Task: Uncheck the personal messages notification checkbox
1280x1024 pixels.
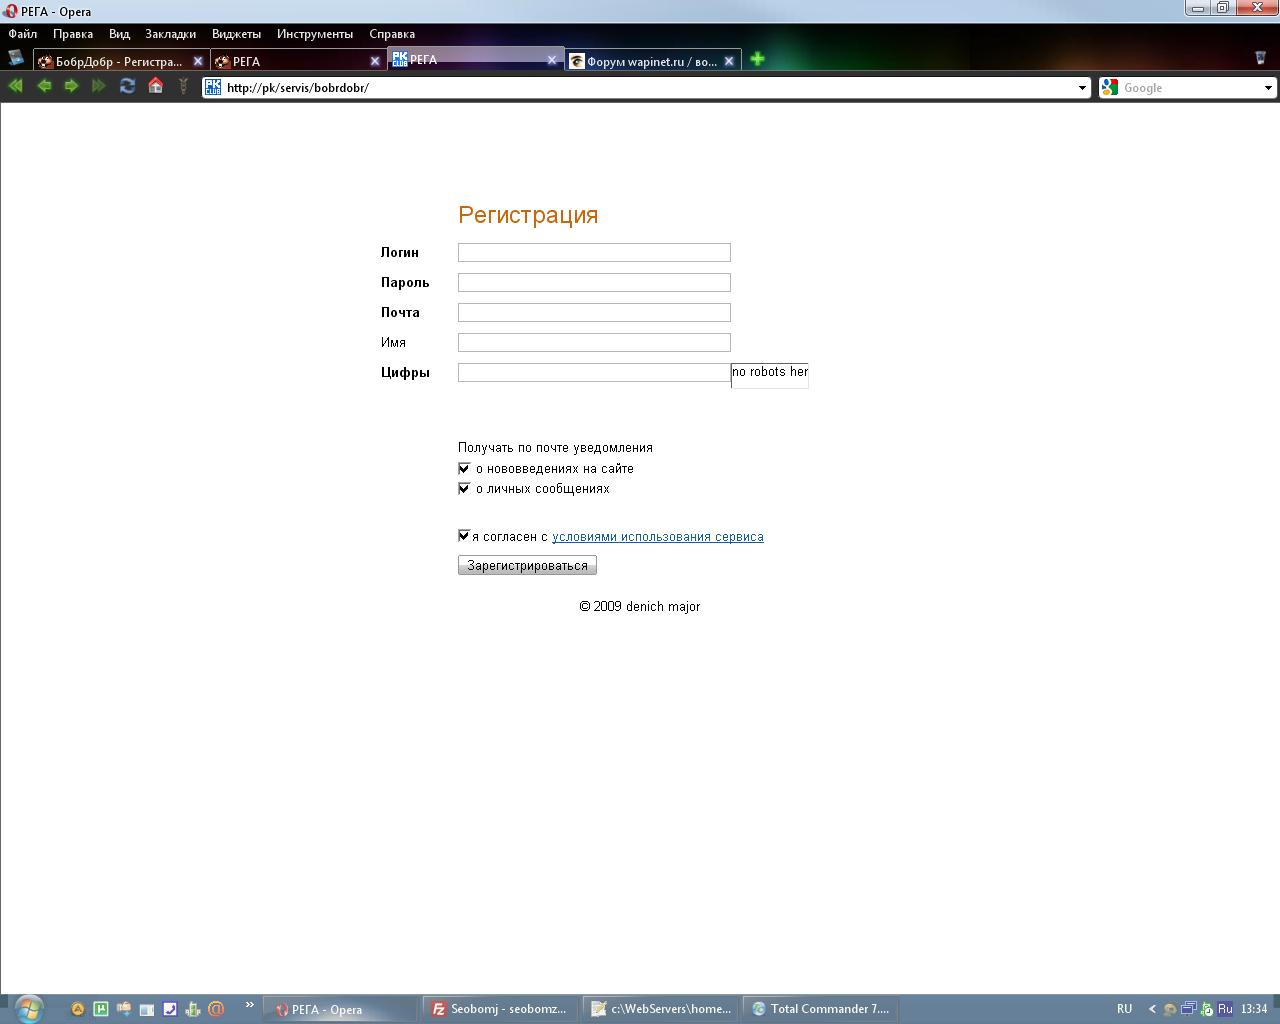Action: click(464, 489)
